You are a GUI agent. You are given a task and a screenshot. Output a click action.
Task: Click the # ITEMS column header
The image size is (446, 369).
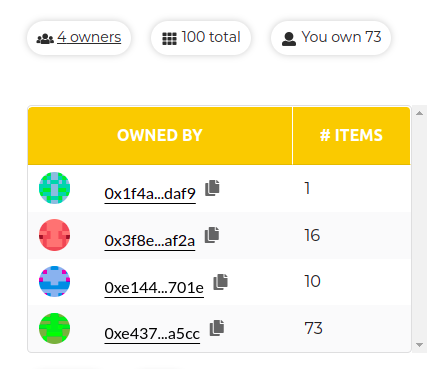351,136
